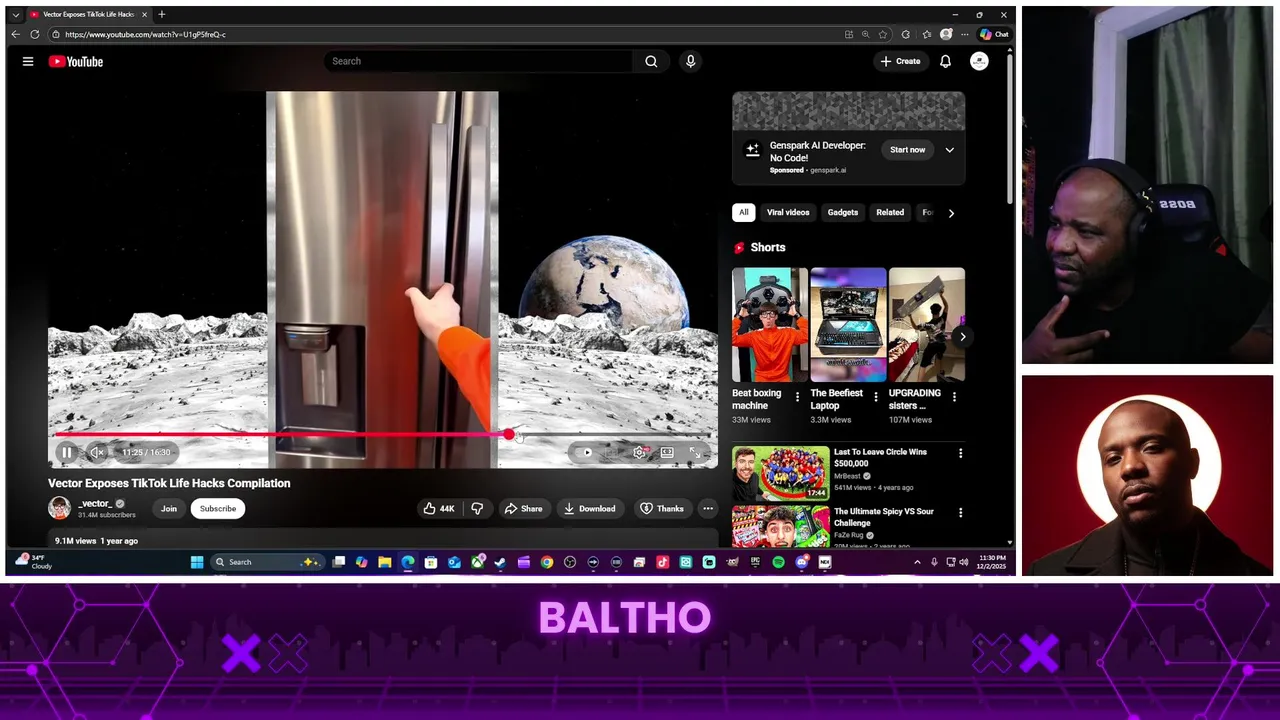Image resolution: width=1280 pixels, height=720 pixels.
Task: Download the video
Action: tap(589, 508)
